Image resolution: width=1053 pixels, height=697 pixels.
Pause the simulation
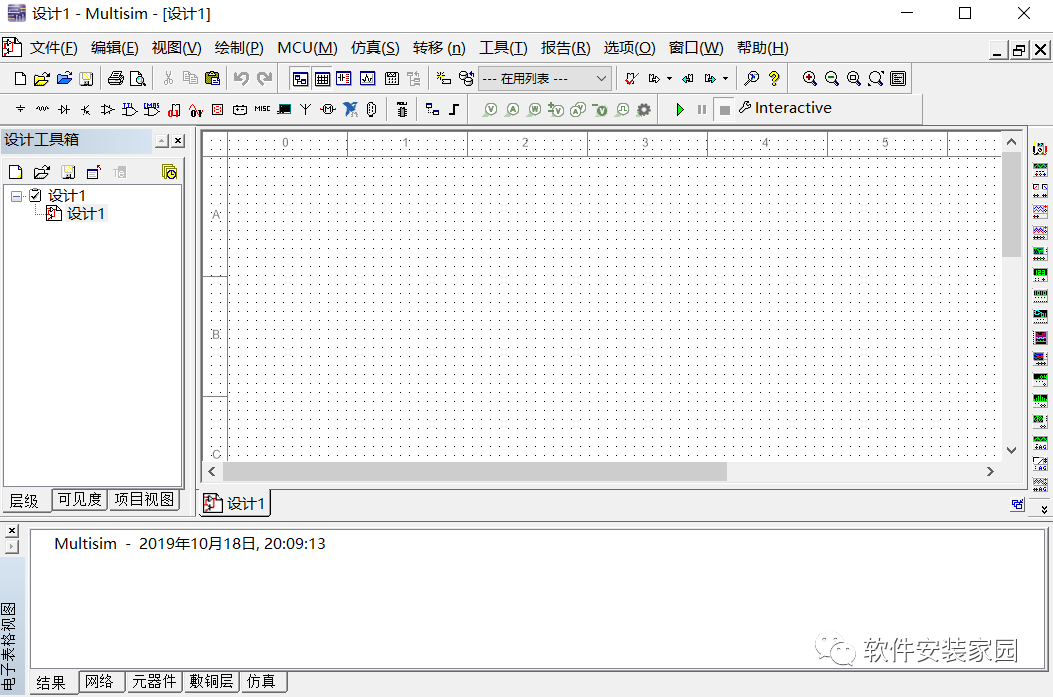point(701,108)
